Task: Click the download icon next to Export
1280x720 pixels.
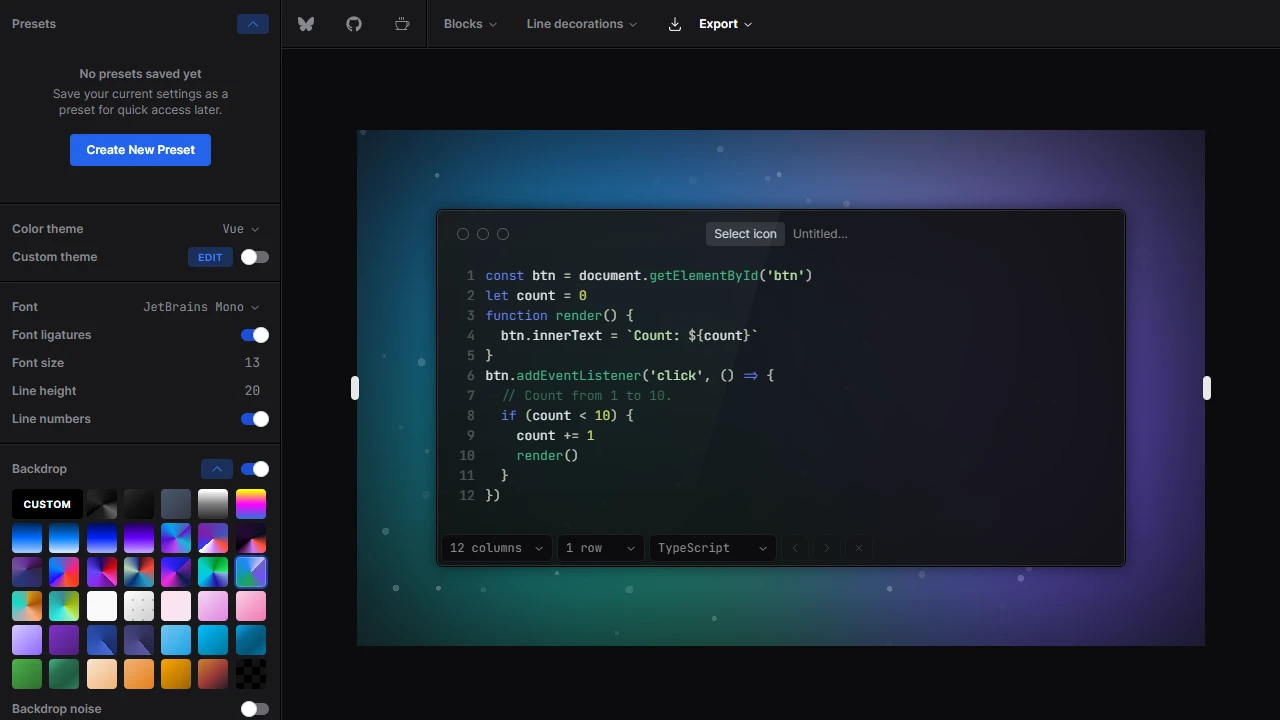Action: tap(675, 23)
